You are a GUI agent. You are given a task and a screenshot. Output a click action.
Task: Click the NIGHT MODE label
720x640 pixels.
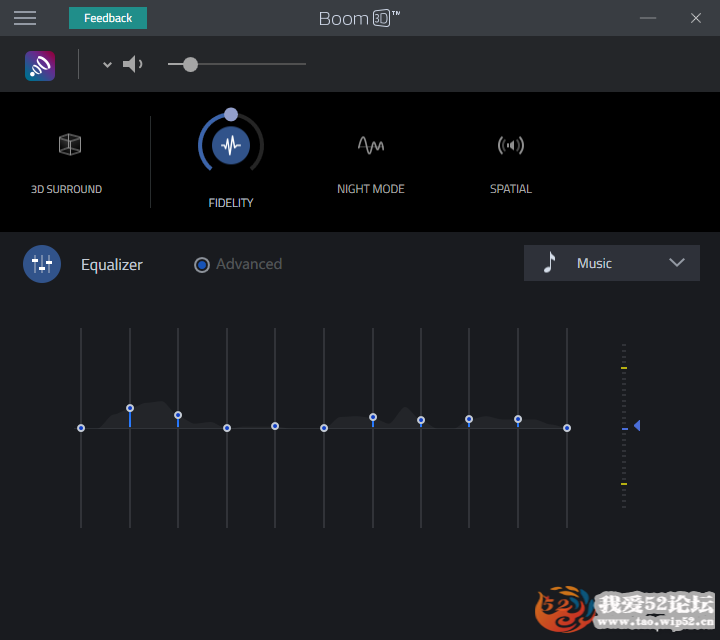pyautogui.click(x=371, y=189)
